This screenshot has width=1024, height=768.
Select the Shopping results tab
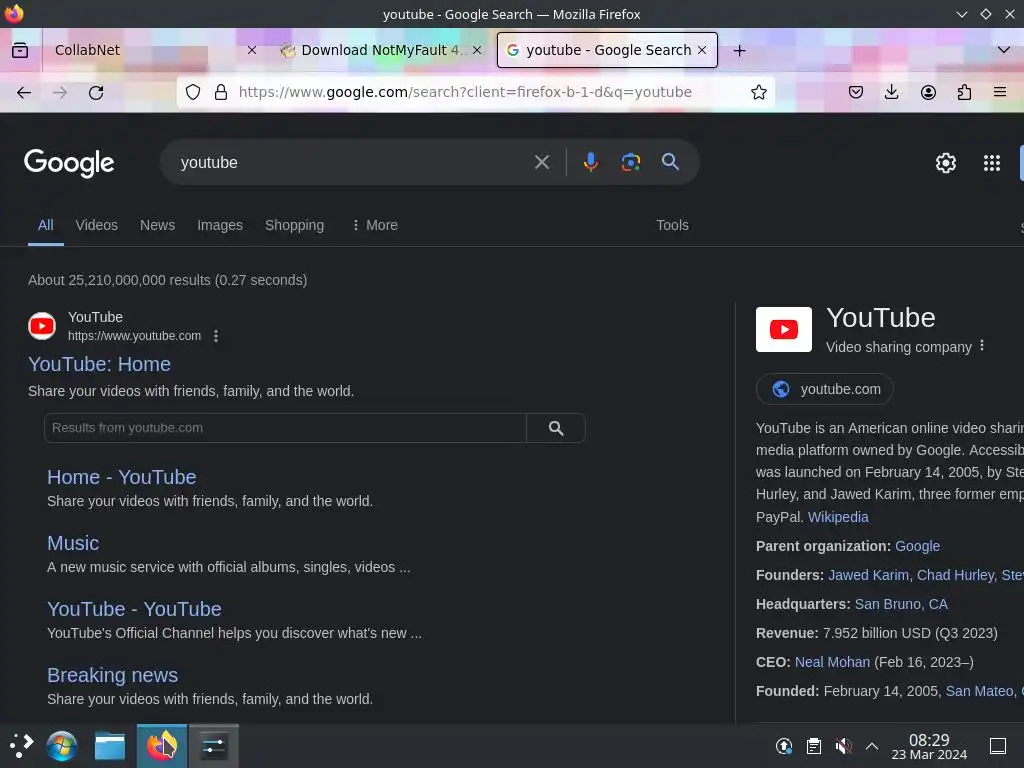point(295,225)
